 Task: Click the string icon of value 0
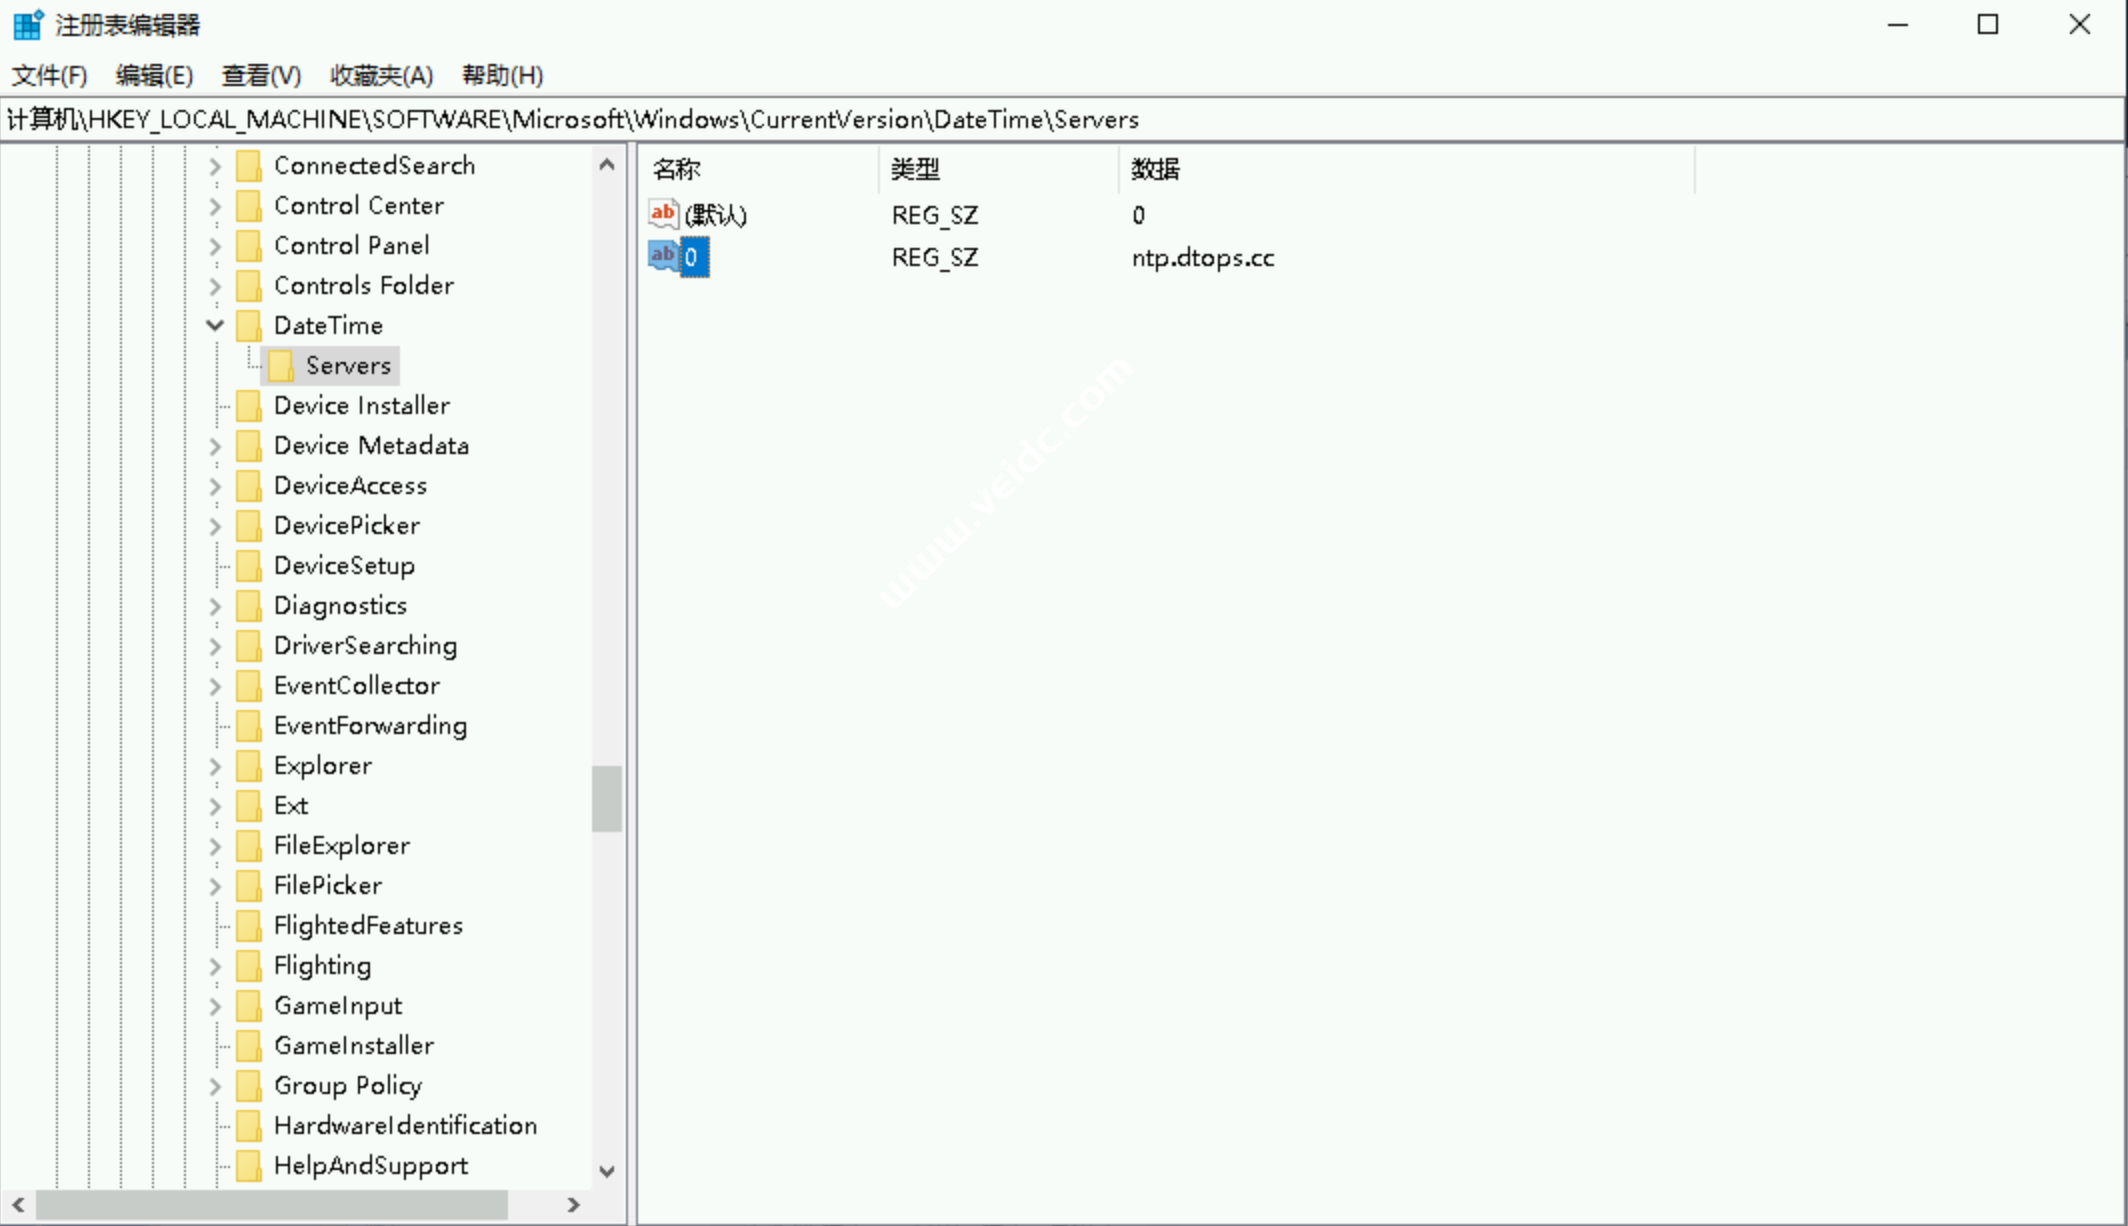tap(662, 256)
